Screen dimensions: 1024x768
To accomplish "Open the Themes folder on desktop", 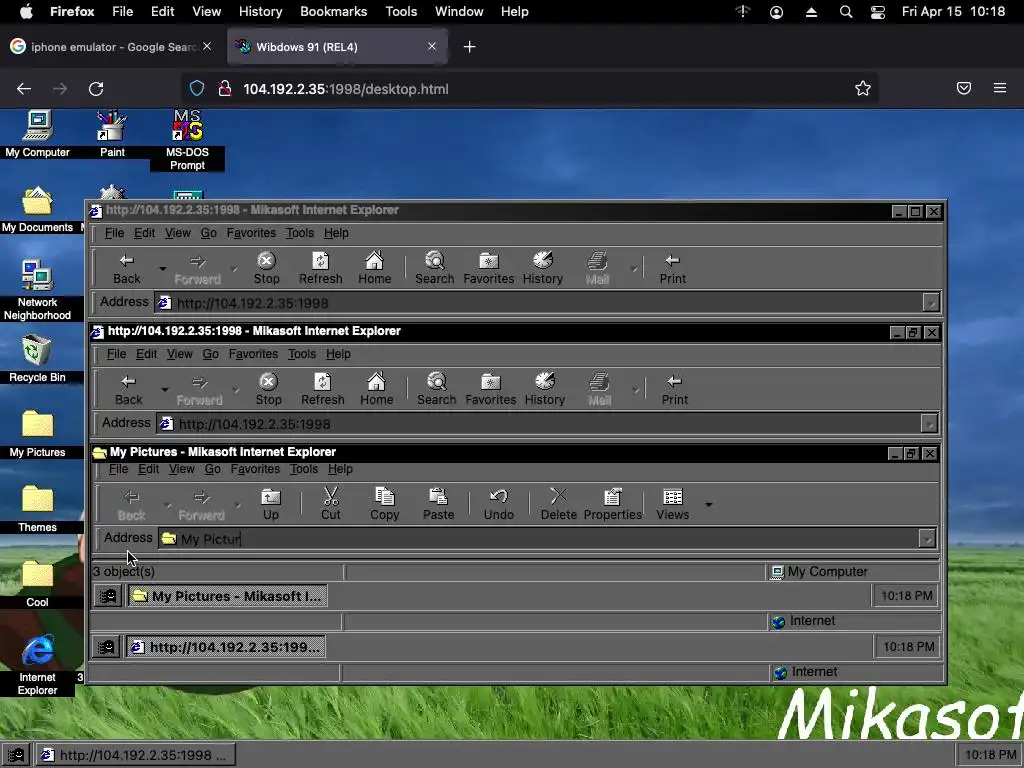I will click(37, 509).
